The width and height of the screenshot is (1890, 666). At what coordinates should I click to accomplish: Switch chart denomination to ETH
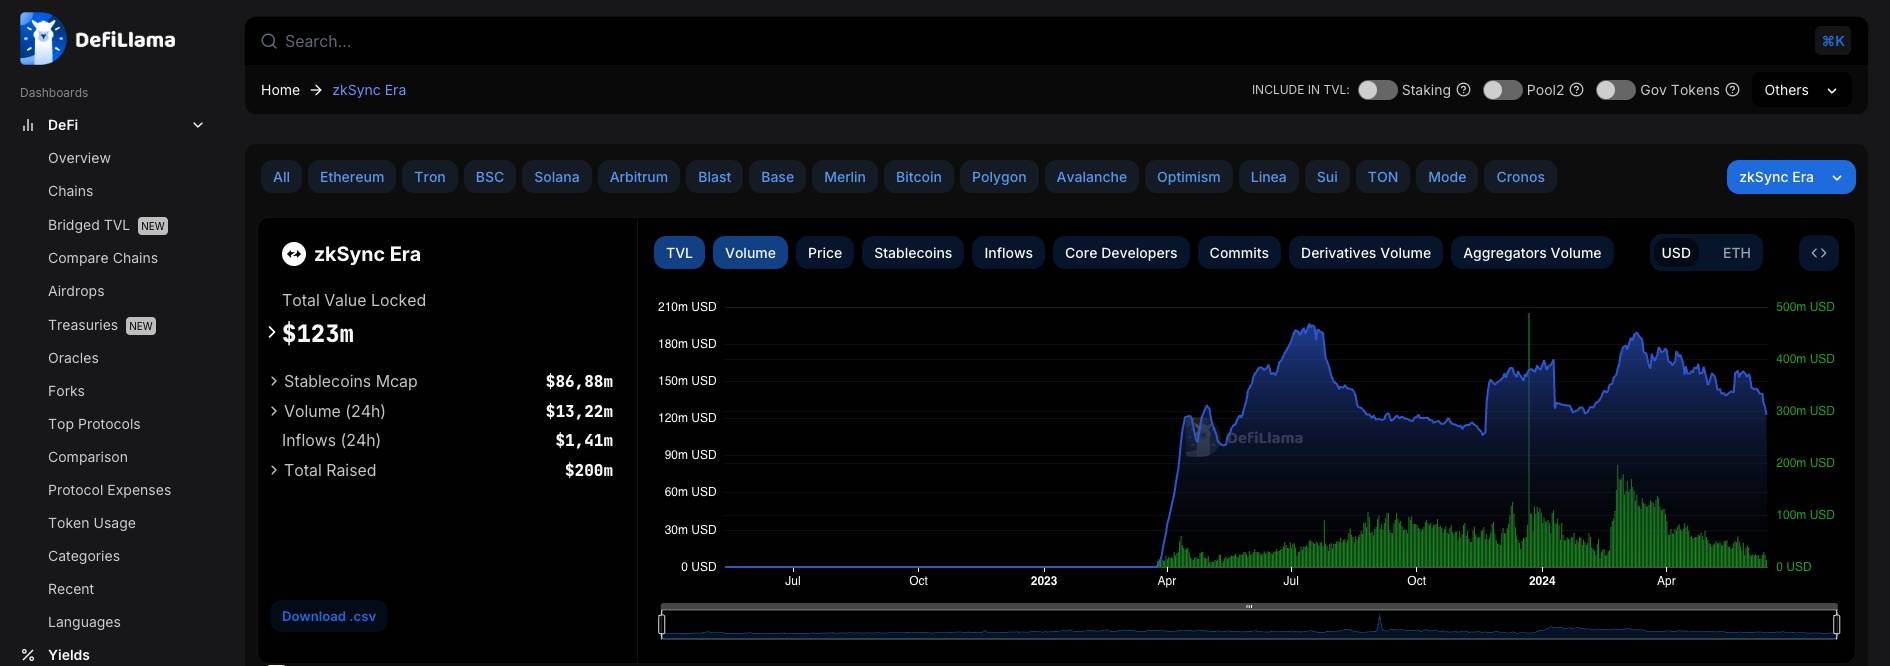(x=1736, y=253)
